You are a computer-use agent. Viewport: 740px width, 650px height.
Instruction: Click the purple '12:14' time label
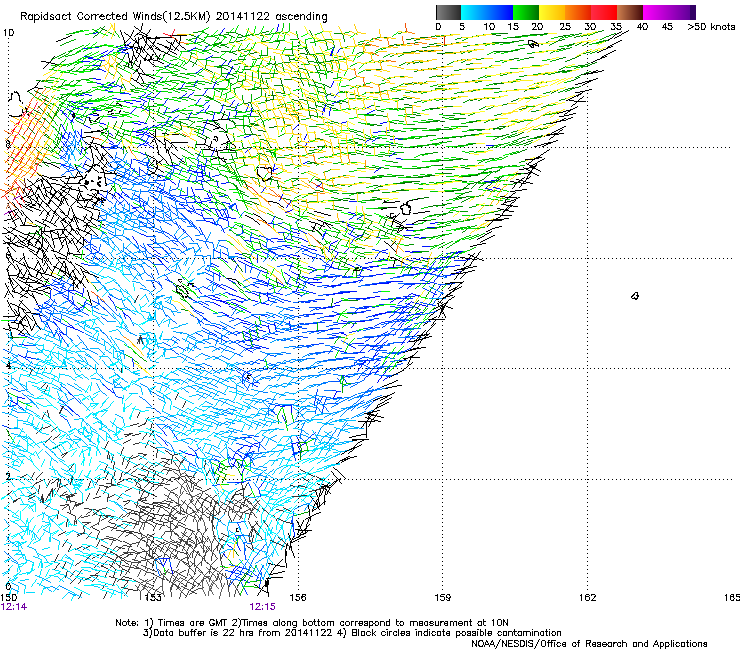[14, 607]
